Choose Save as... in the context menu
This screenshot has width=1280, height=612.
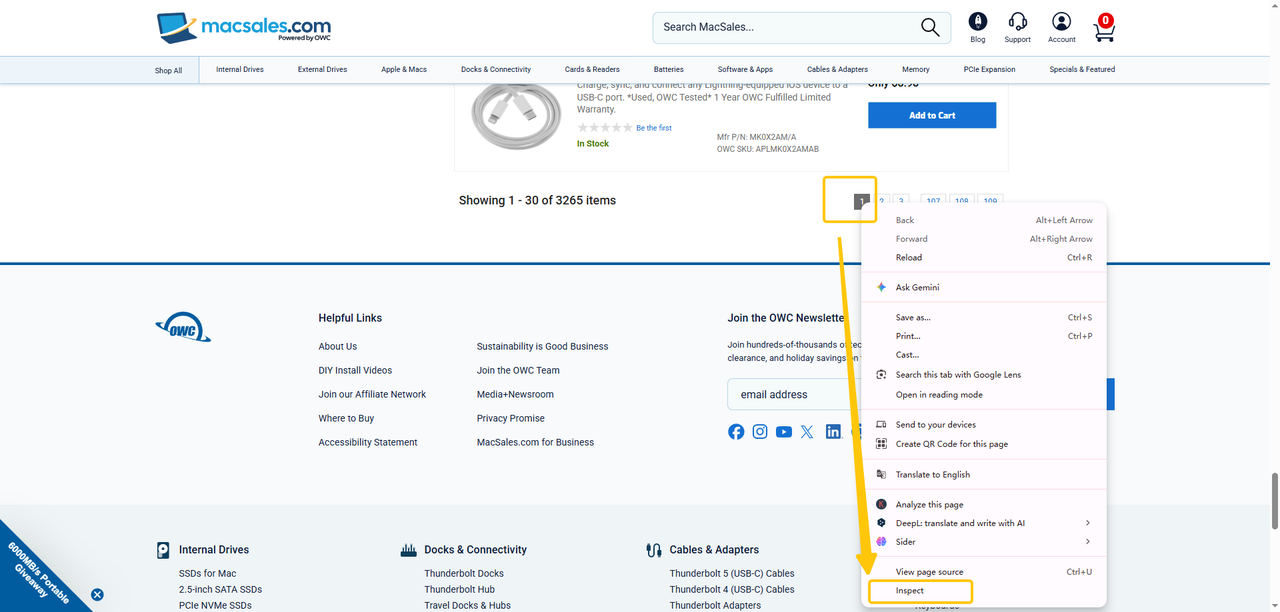[984, 318]
